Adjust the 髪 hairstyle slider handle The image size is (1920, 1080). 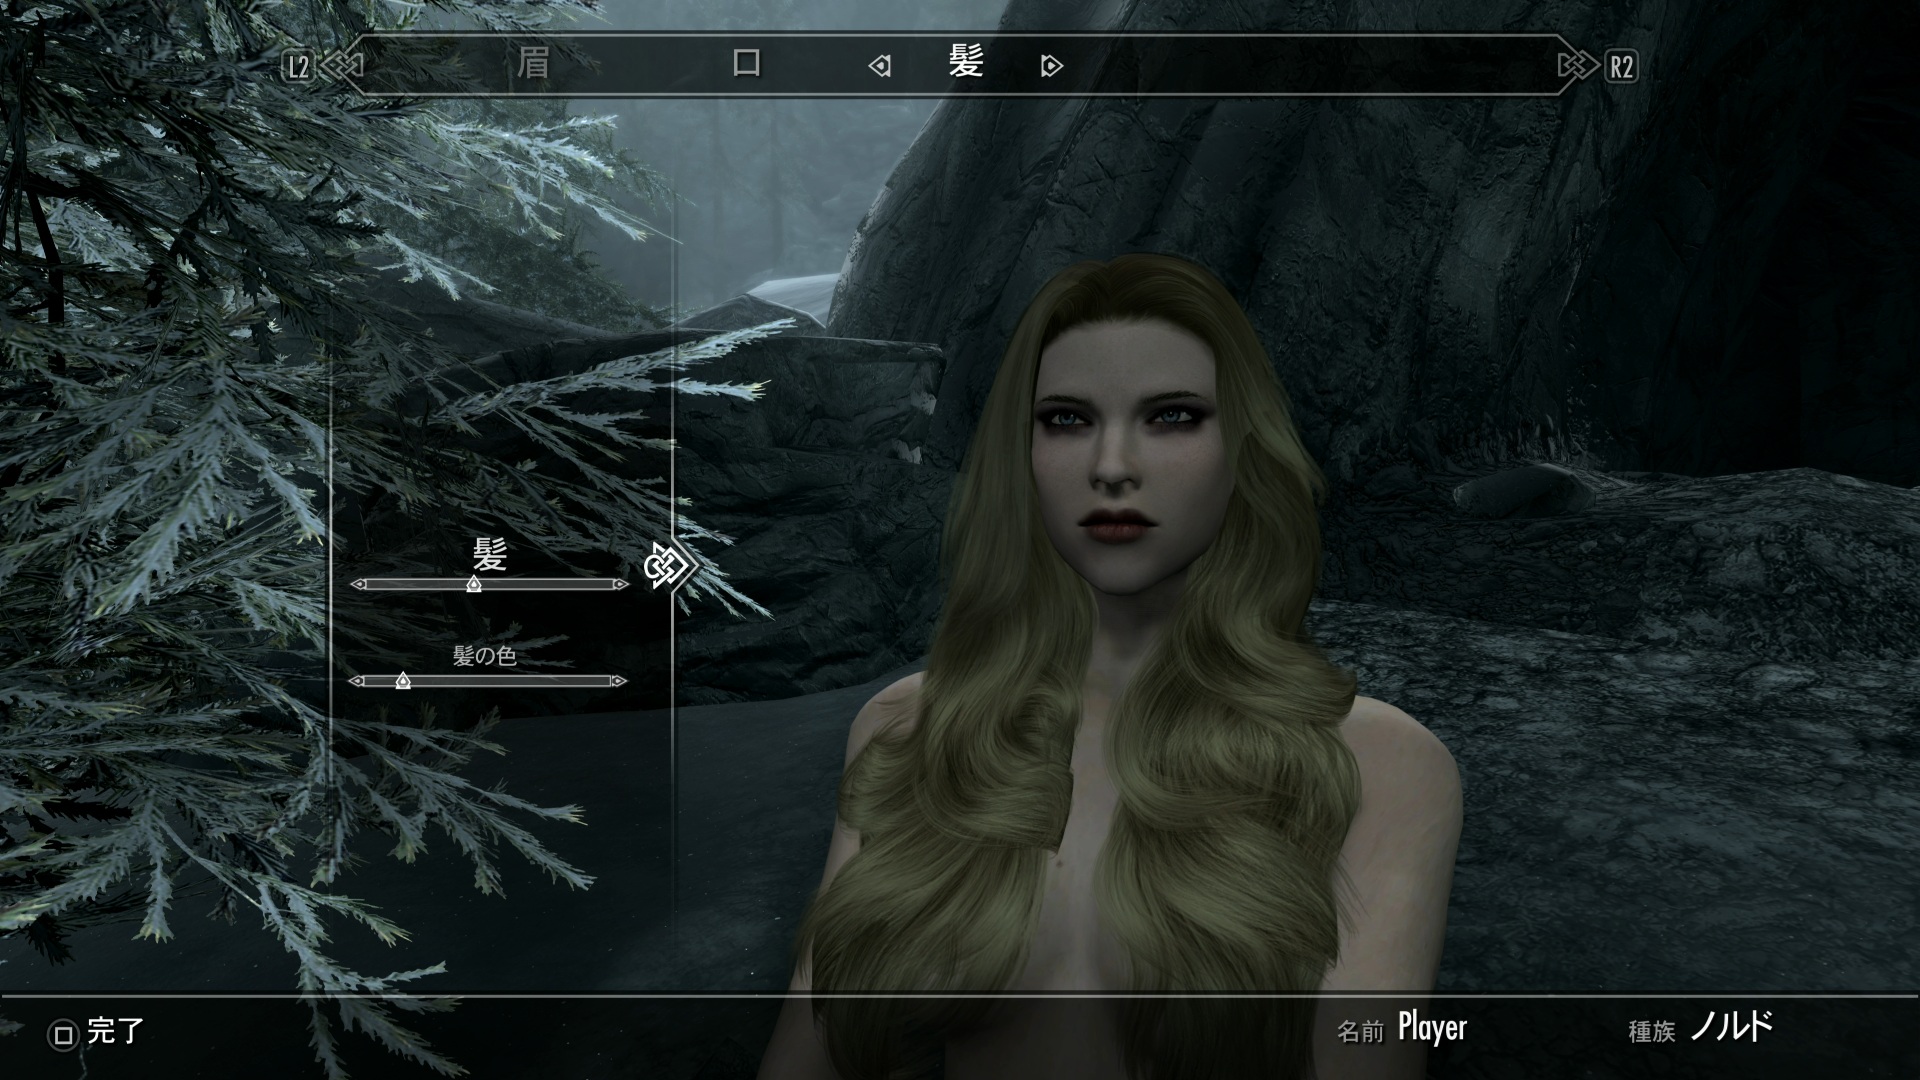point(474,584)
